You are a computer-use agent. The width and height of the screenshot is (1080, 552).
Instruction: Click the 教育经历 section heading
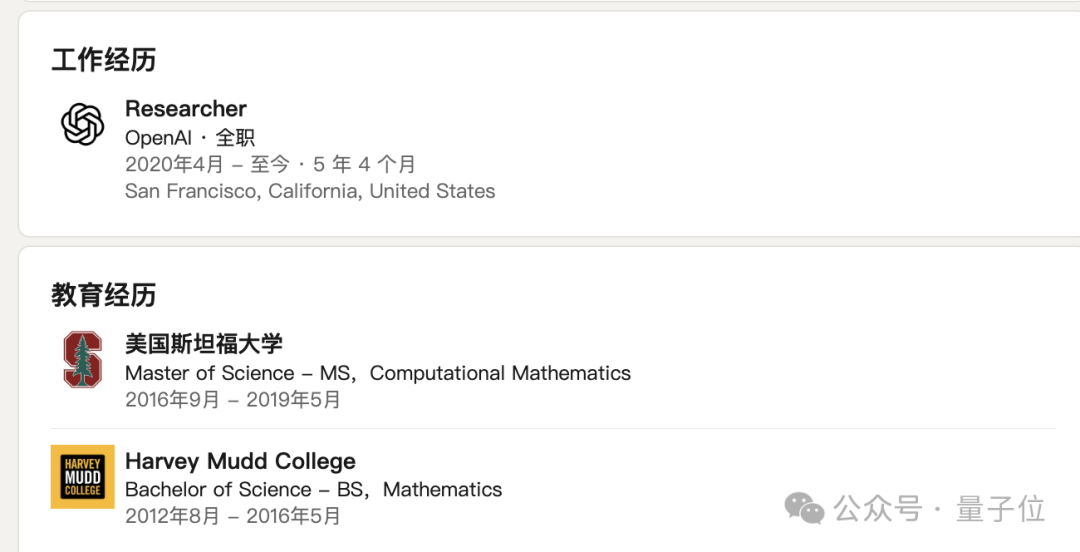tap(104, 295)
